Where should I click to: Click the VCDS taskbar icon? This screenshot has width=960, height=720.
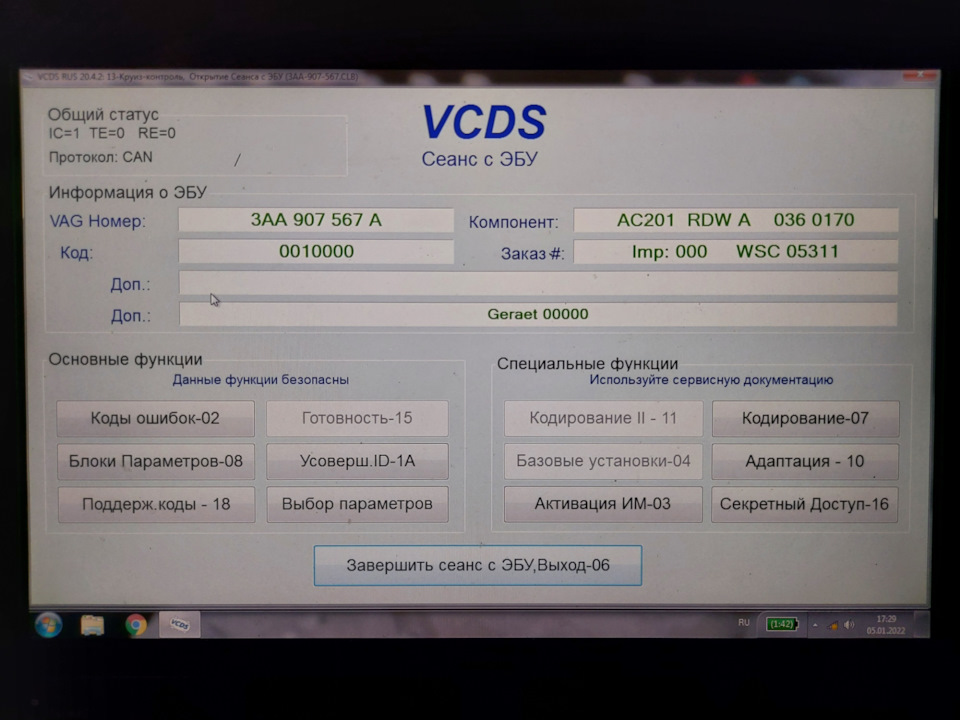179,624
